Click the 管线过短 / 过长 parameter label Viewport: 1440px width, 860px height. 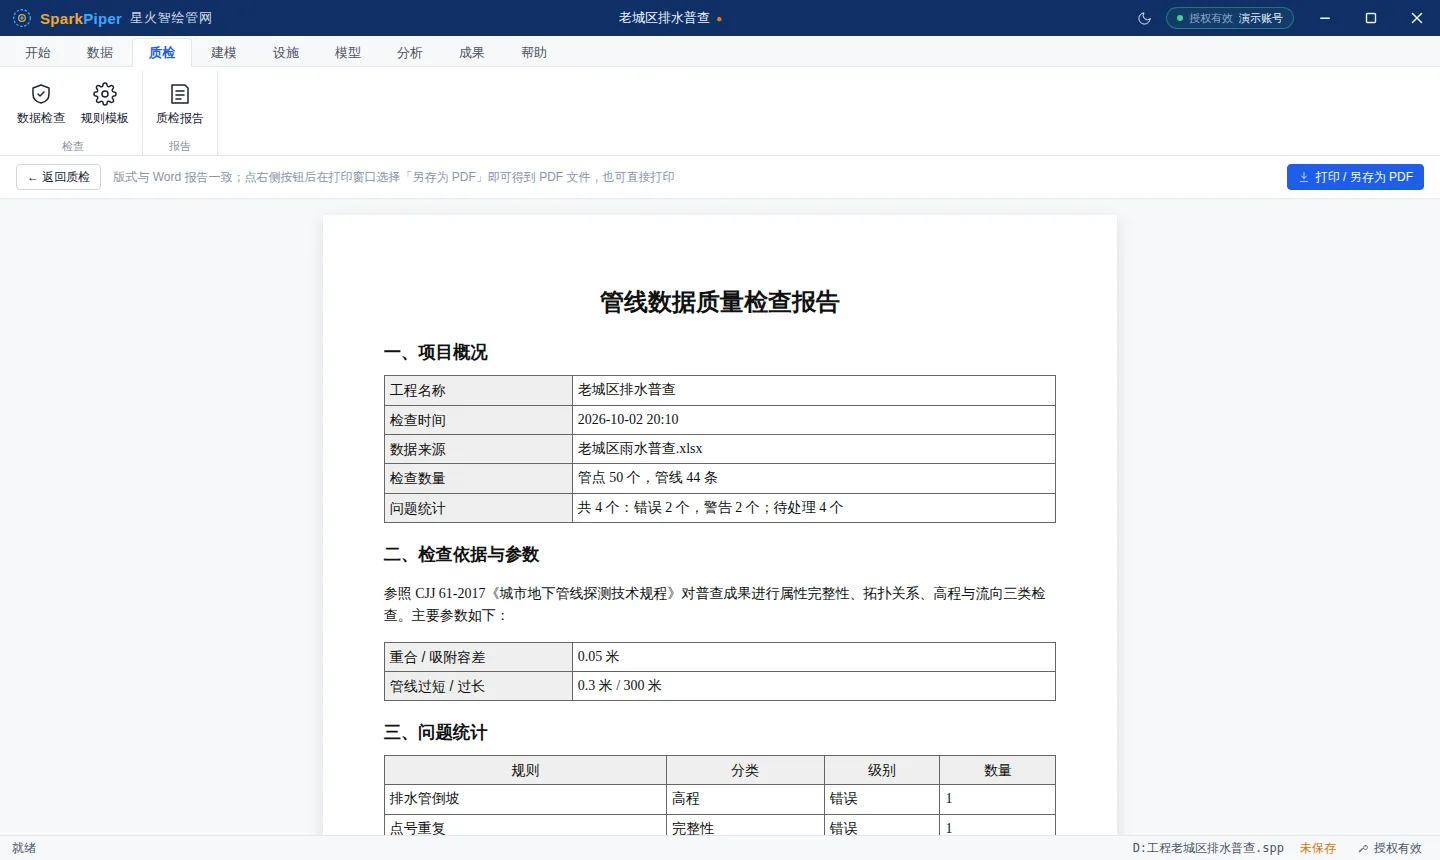[x=478, y=686]
